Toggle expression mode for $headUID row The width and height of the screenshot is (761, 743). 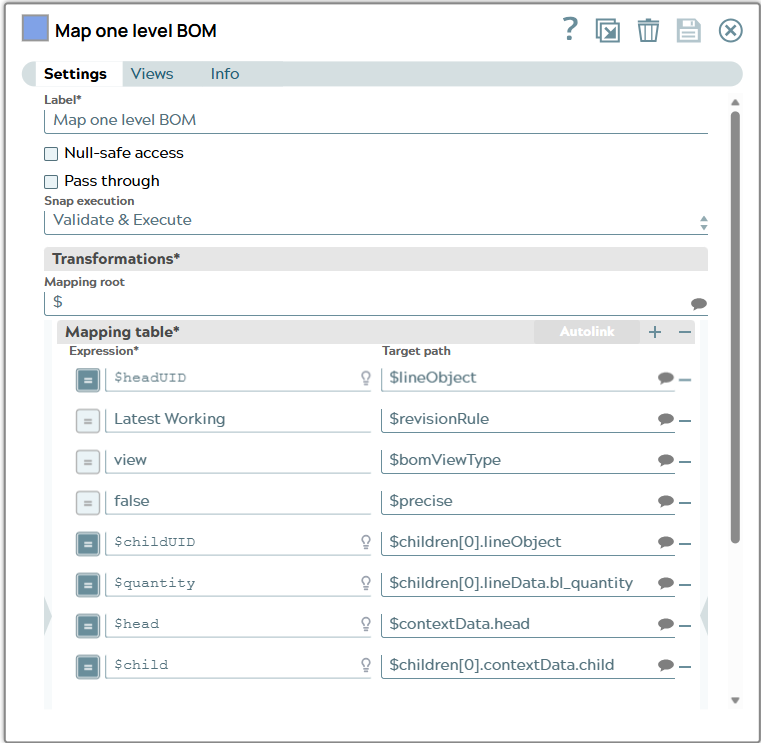click(x=88, y=380)
